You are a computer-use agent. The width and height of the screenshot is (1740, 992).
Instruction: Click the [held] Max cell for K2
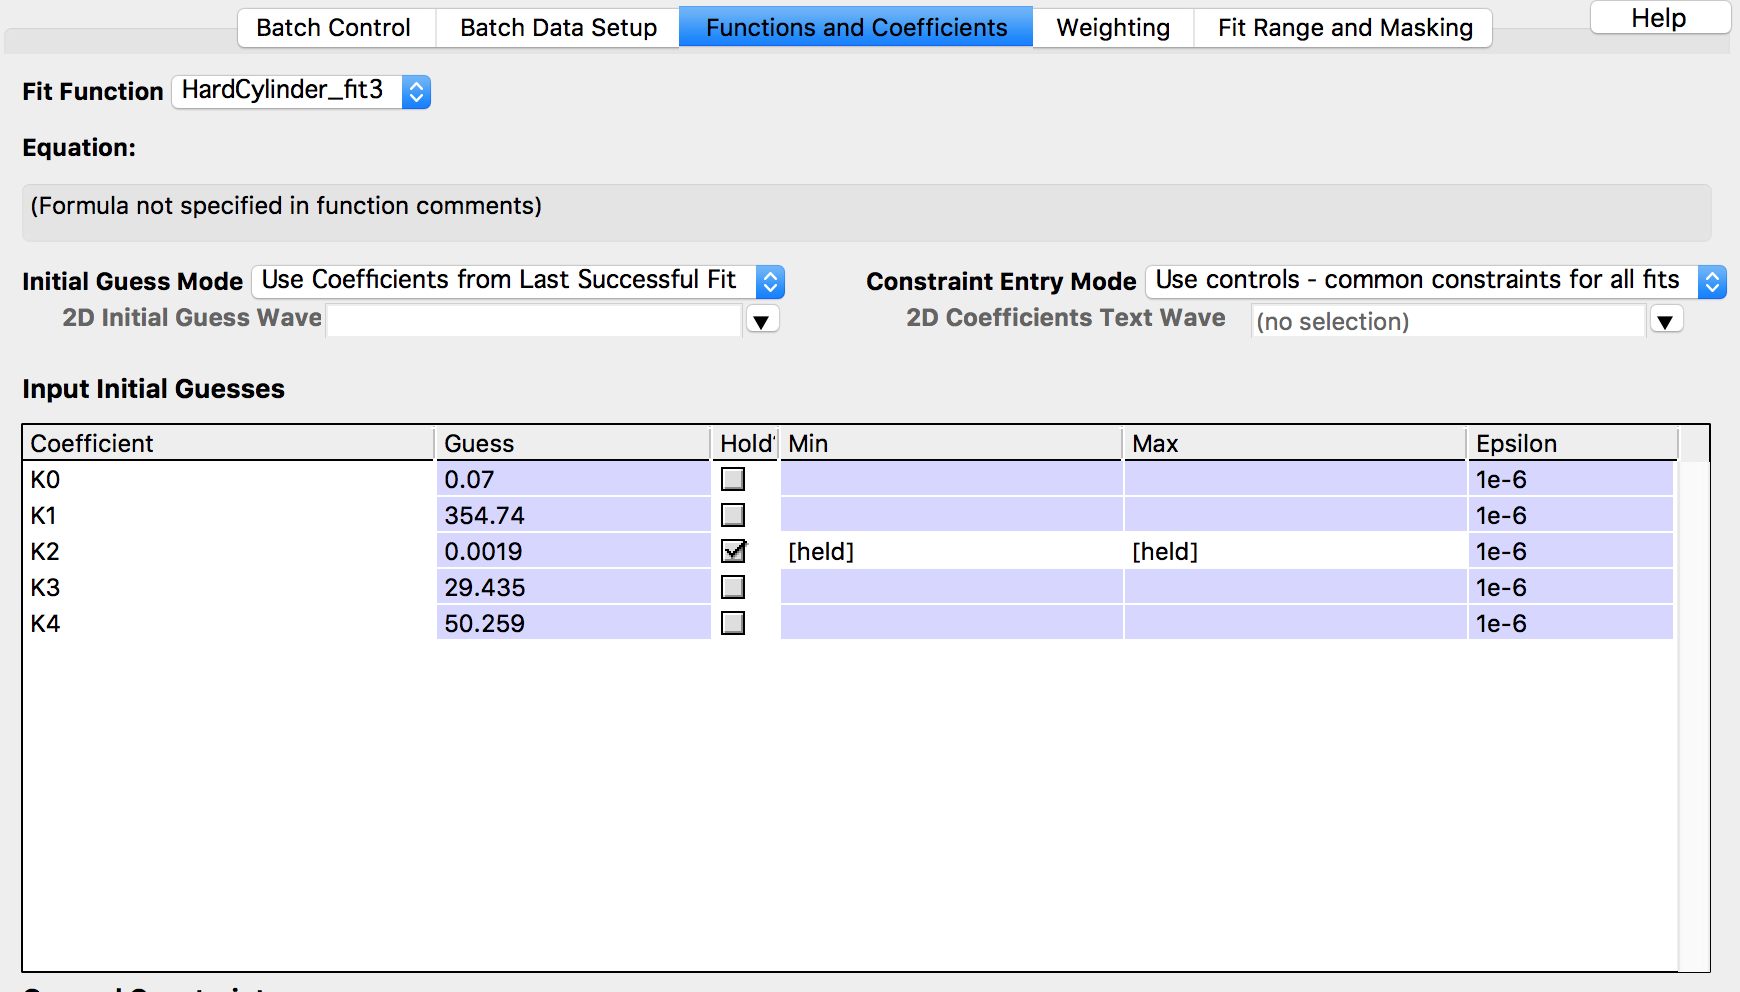1295,551
